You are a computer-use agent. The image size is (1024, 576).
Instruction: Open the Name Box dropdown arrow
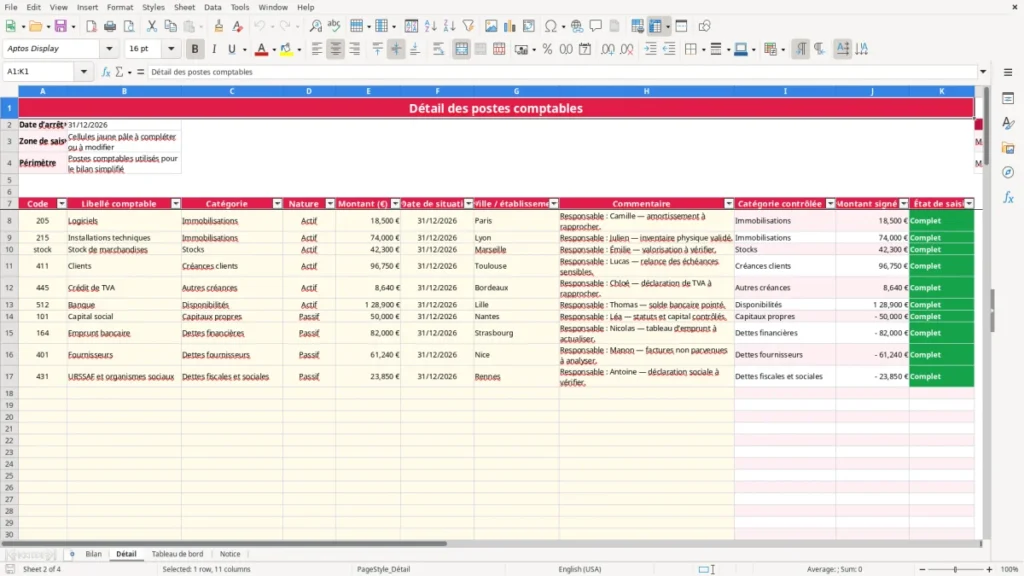pyautogui.click(x=84, y=72)
